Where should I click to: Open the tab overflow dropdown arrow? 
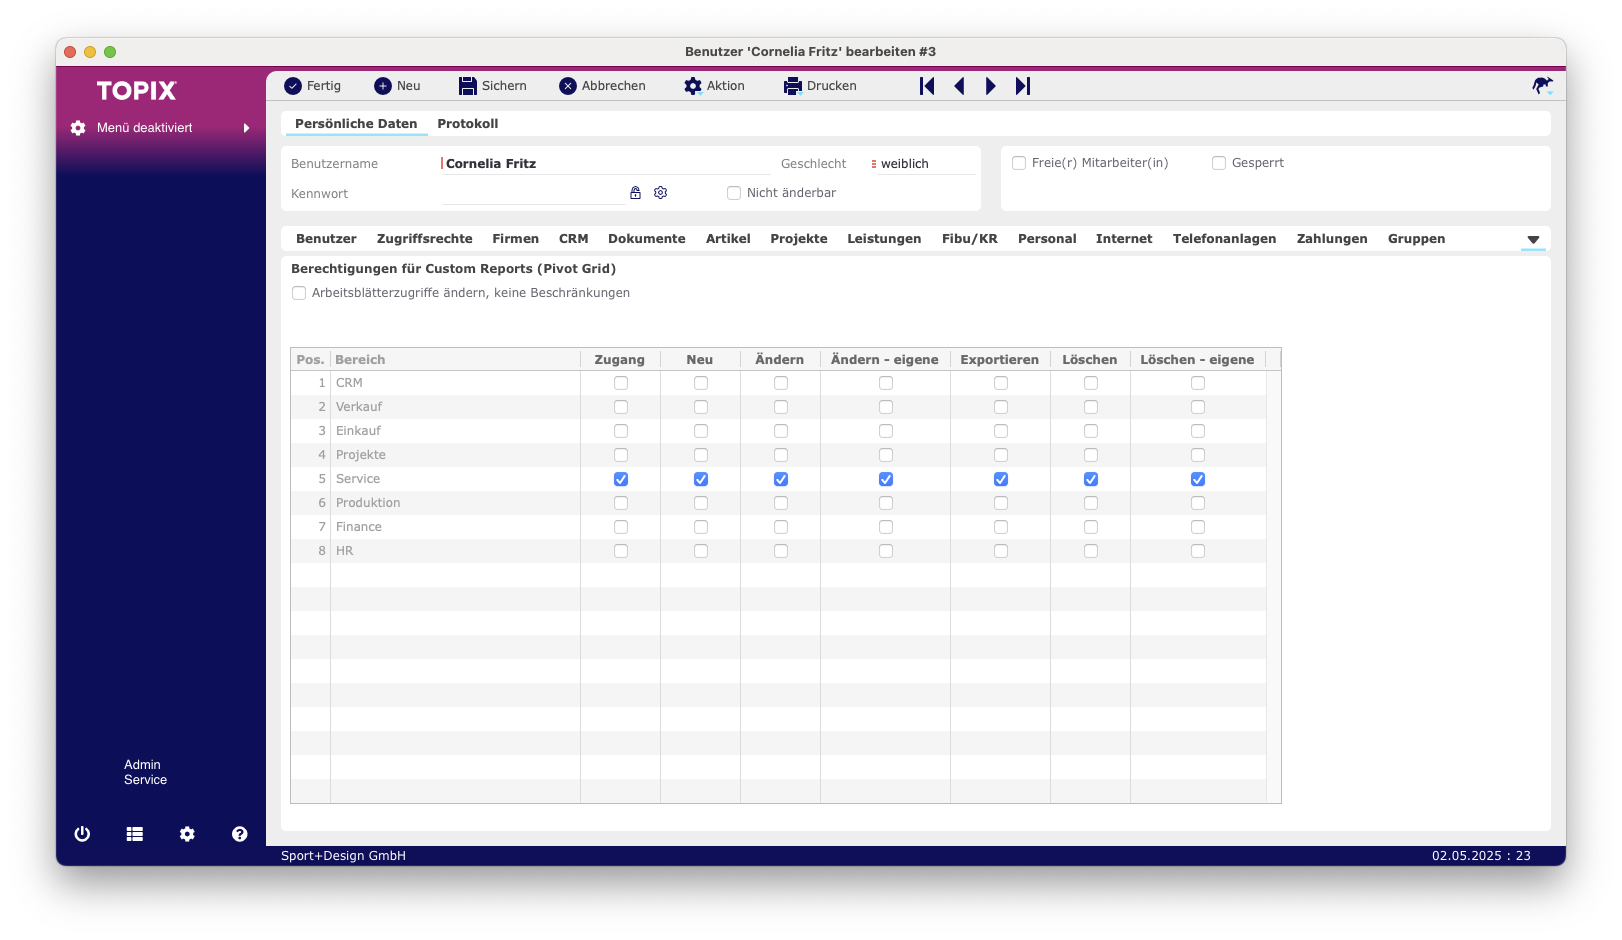[1533, 240]
